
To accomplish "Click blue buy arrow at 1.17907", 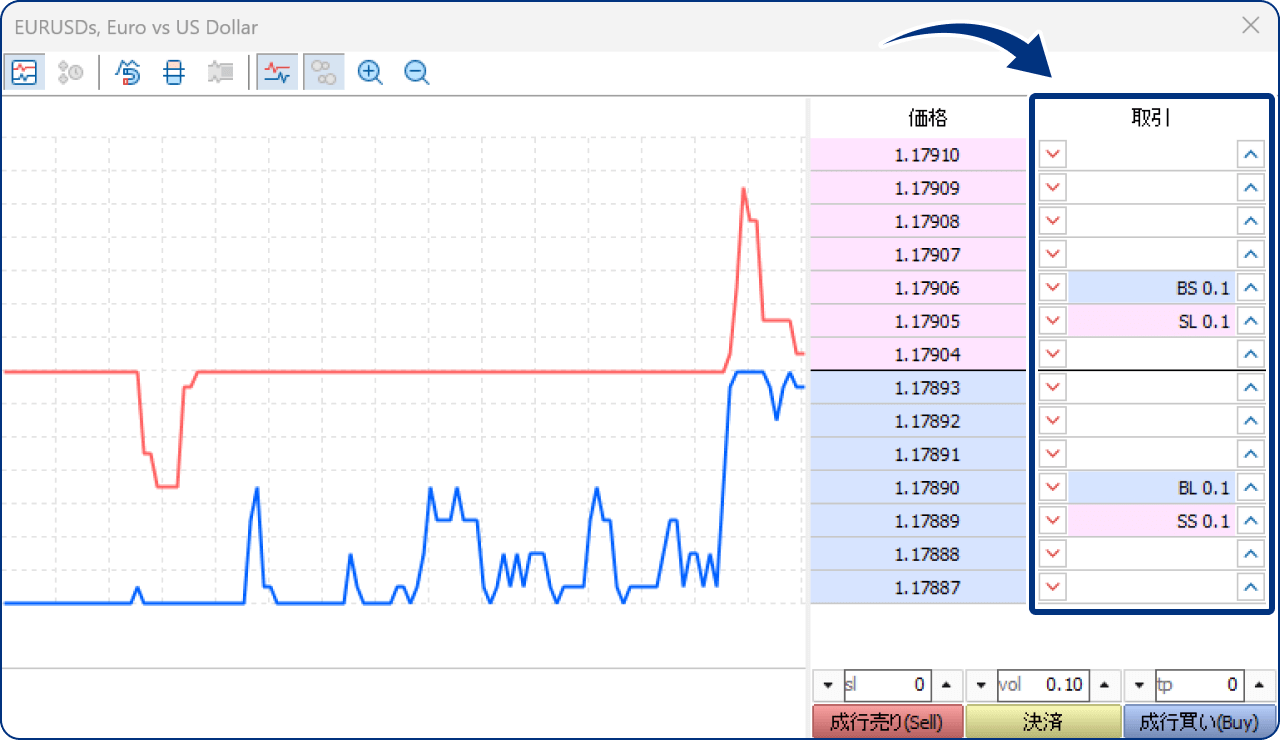I will [1250, 255].
